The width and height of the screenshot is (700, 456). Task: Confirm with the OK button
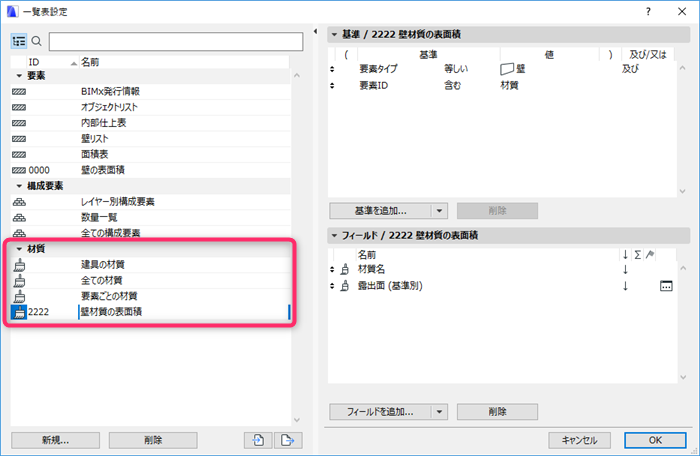pyautogui.click(x=655, y=440)
